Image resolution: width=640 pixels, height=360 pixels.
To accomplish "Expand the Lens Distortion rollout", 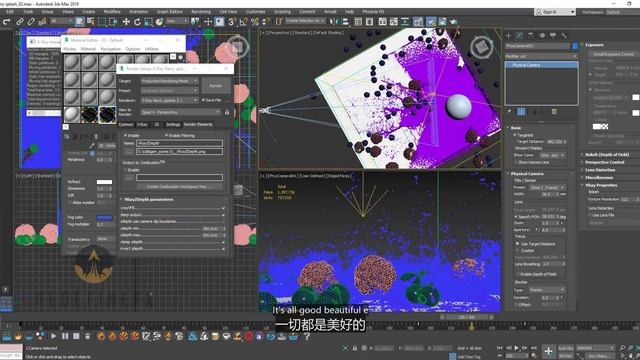I will pos(600,170).
